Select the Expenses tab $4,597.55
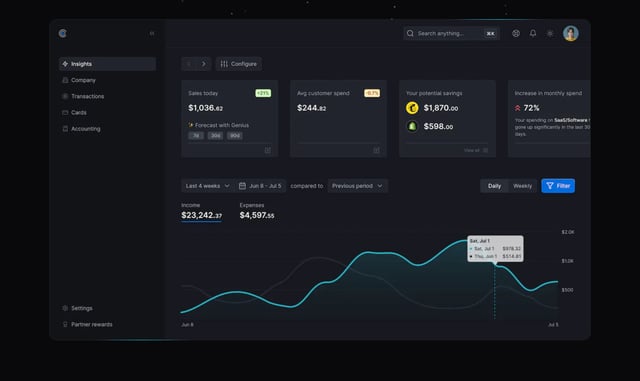 coord(257,212)
